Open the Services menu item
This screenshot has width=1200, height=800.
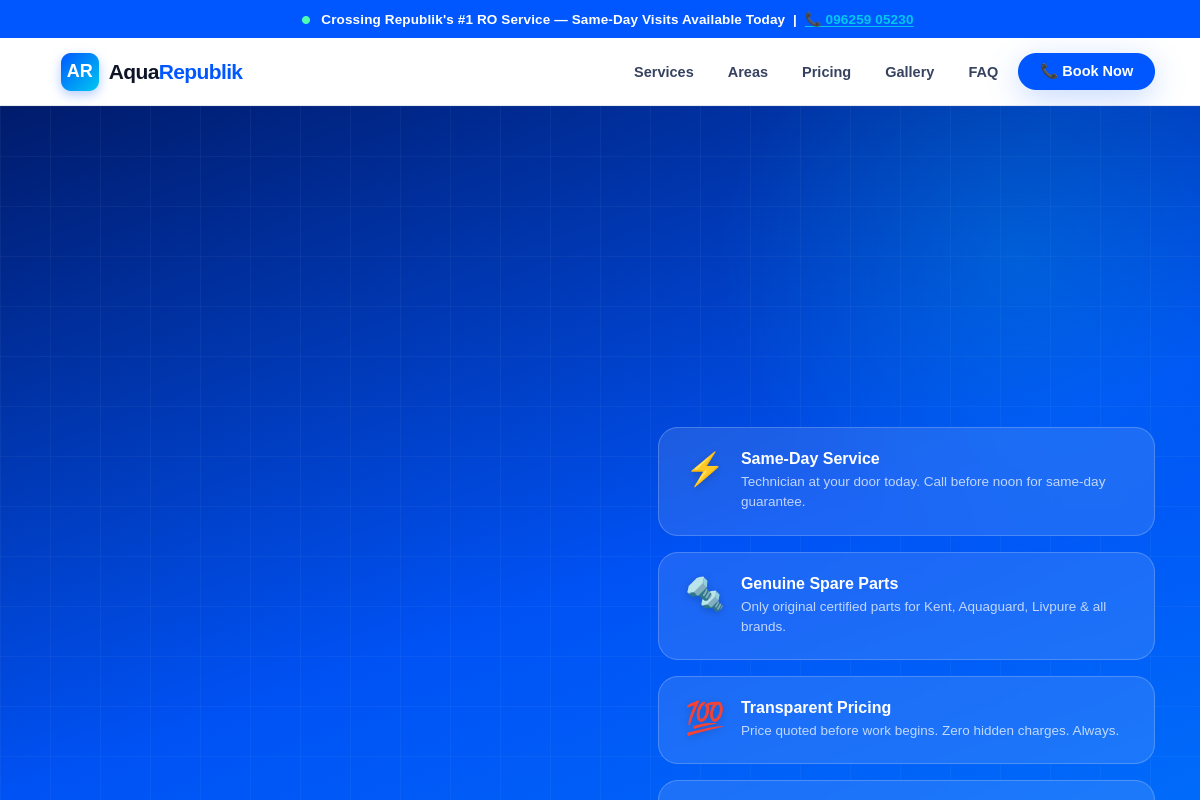[663, 72]
